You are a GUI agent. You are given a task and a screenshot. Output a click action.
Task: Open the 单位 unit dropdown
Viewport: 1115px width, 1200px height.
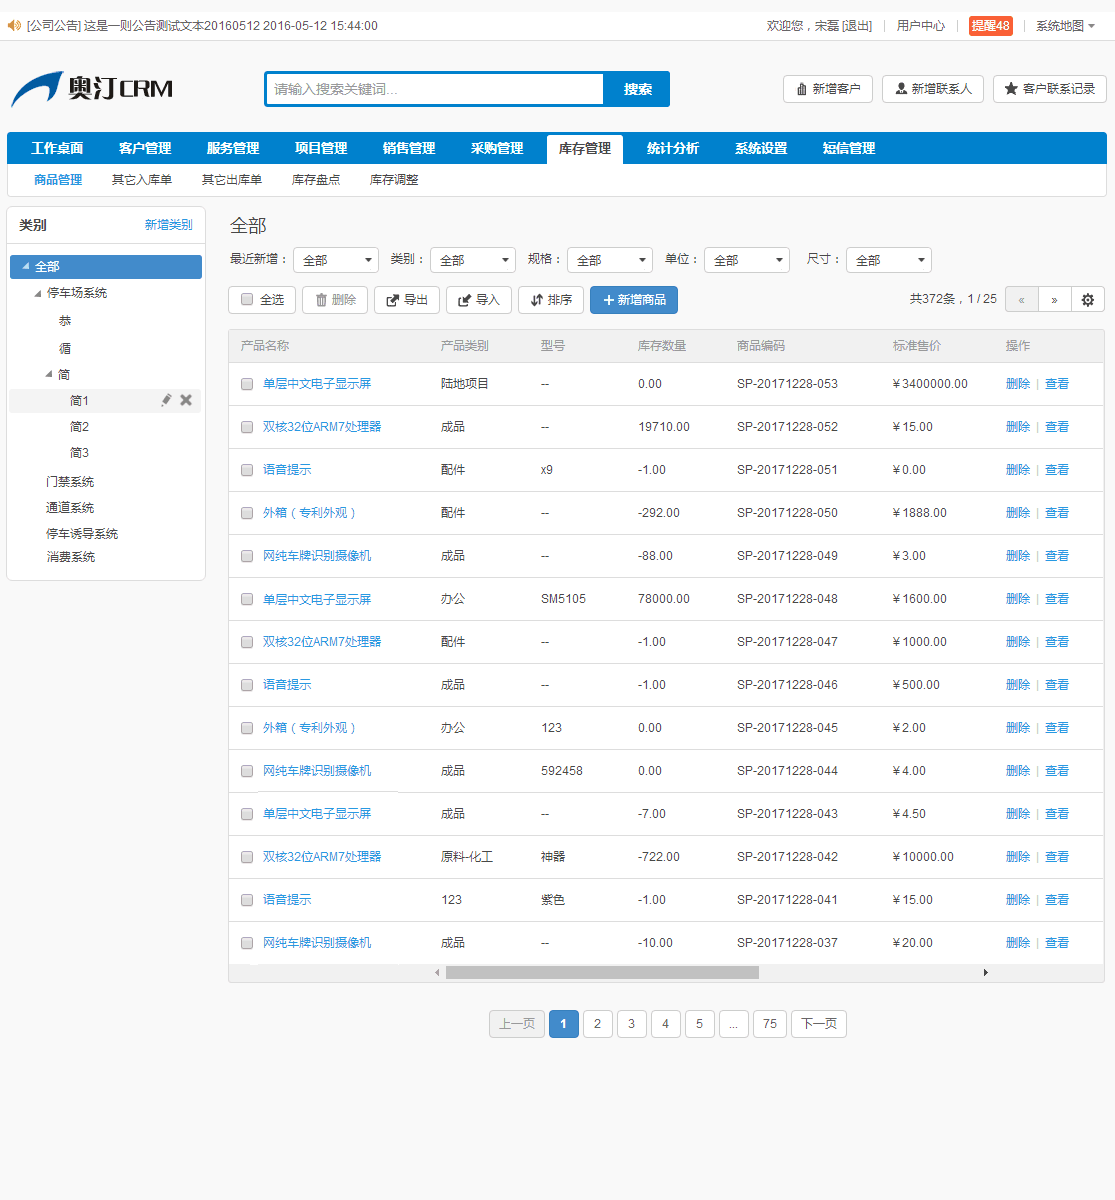coord(747,260)
